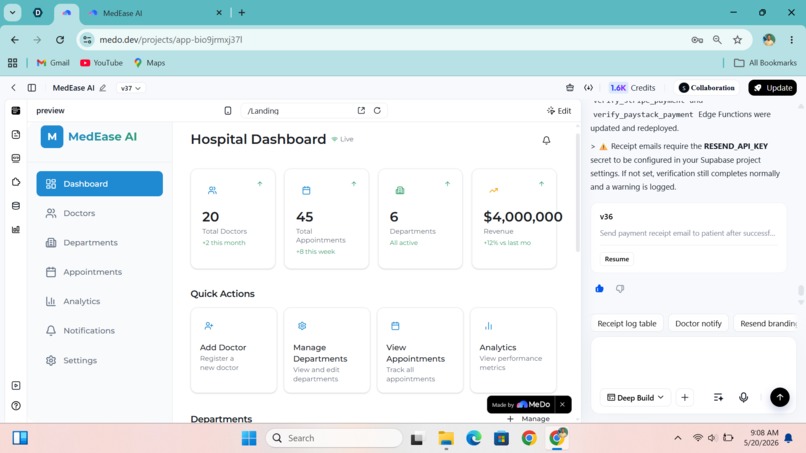Click the back arrow beside MedEase AI
This screenshot has width=806, height=453.
click(13, 88)
